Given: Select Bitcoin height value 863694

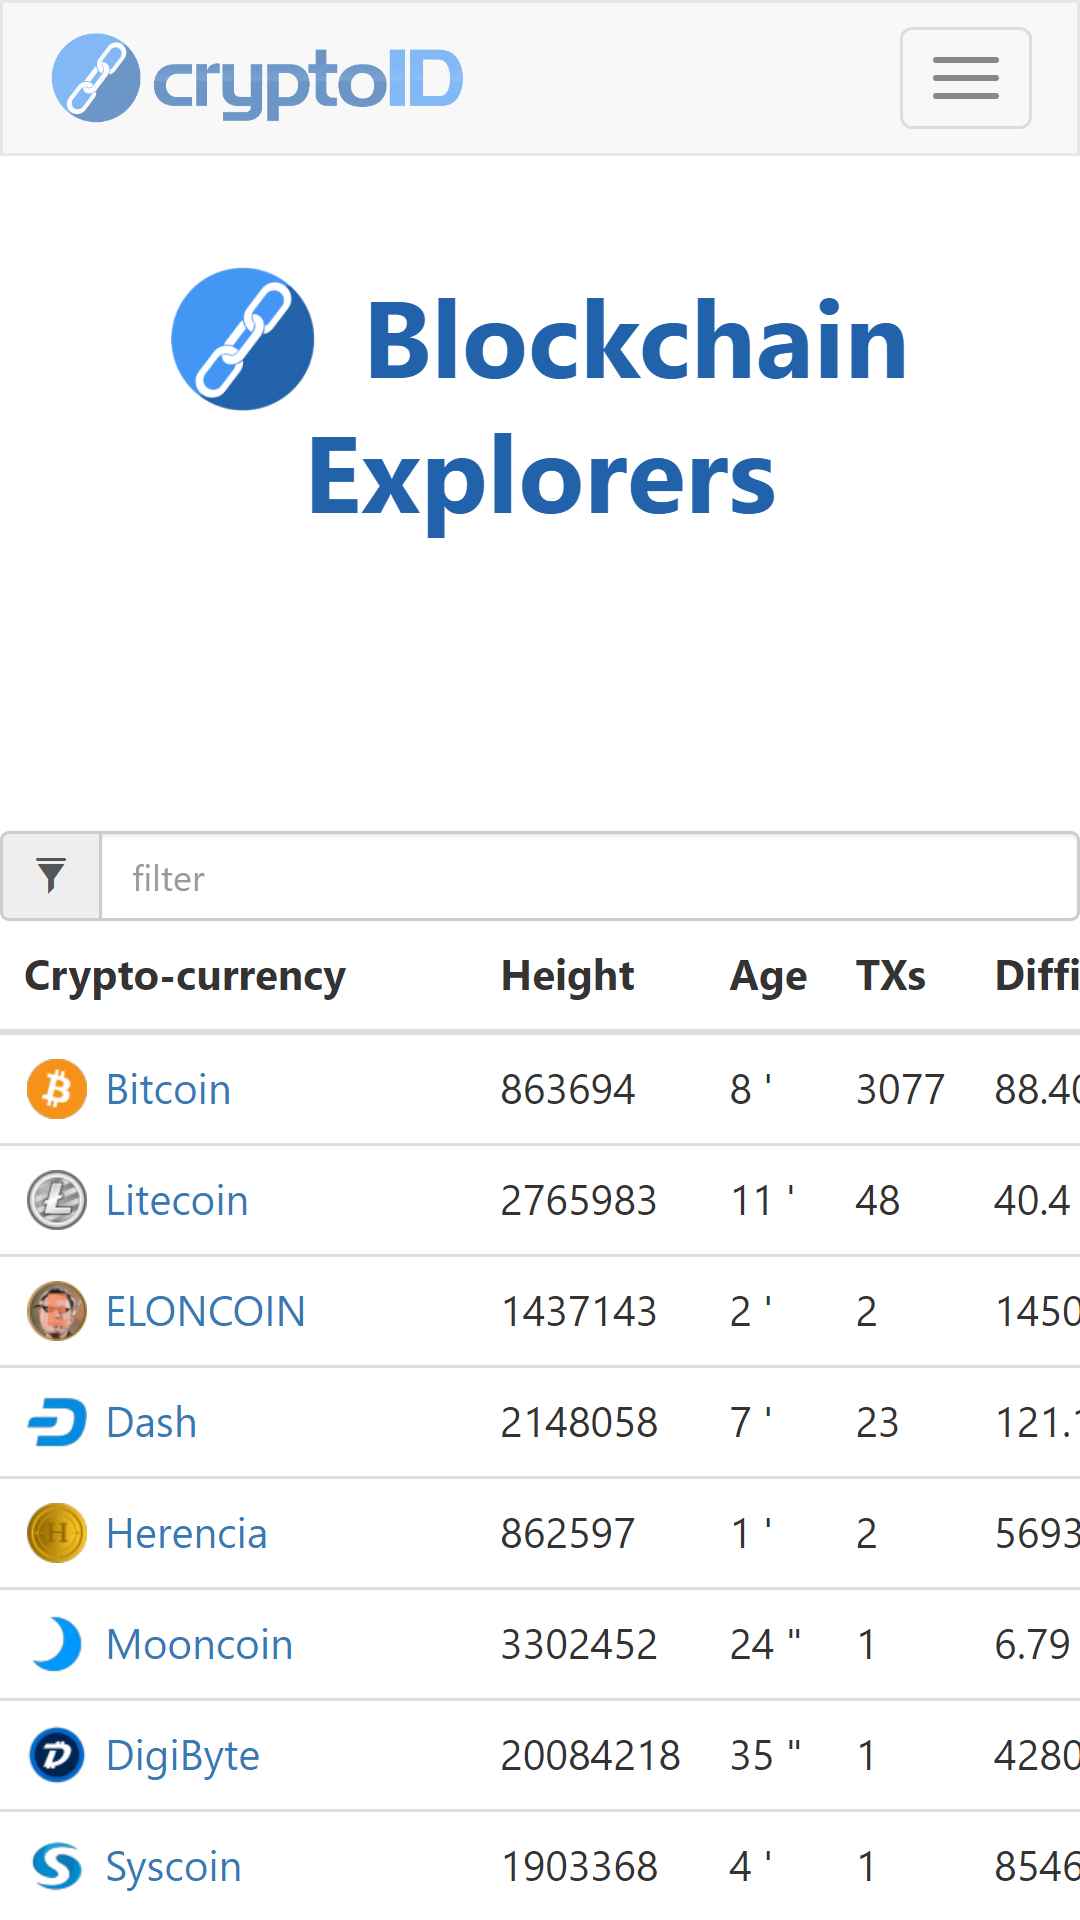Looking at the screenshot, I should 568,1089.
